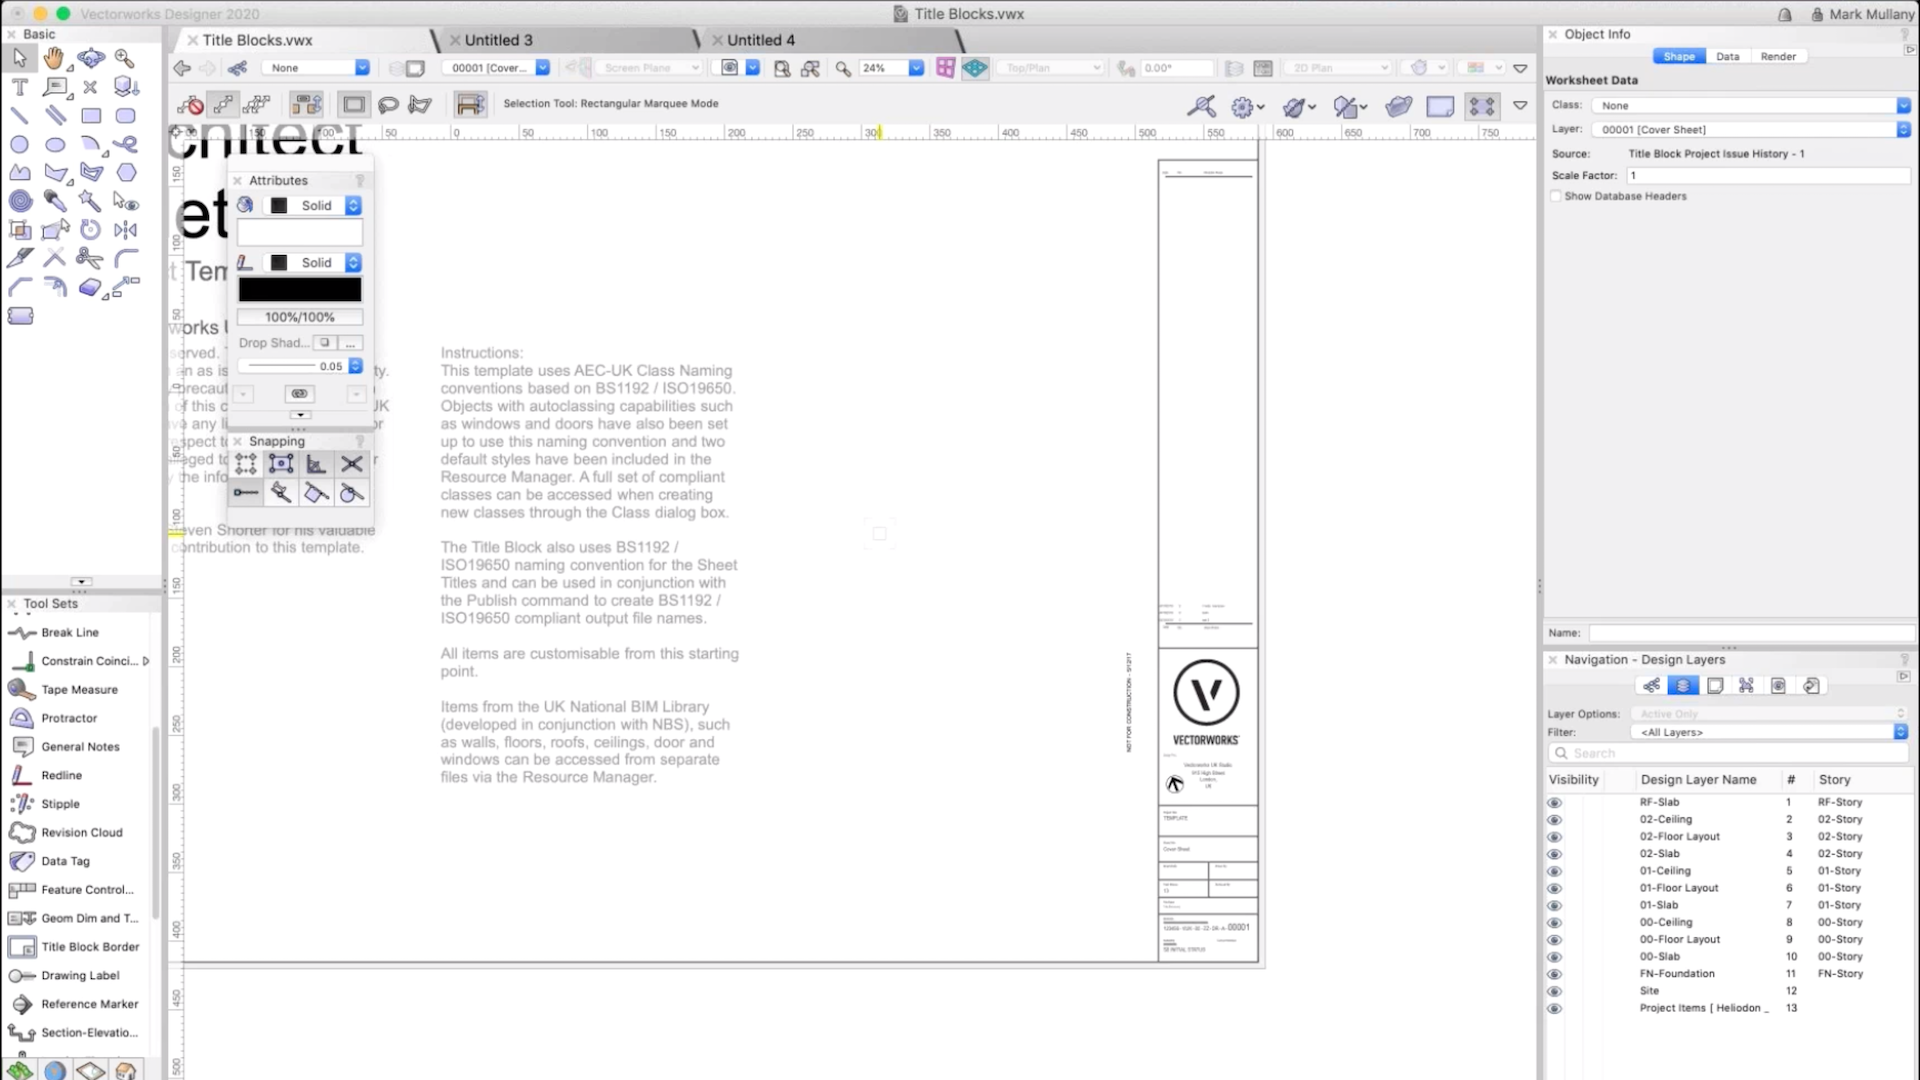Switch to Title Blocks.vwx tab

point(257,40)
